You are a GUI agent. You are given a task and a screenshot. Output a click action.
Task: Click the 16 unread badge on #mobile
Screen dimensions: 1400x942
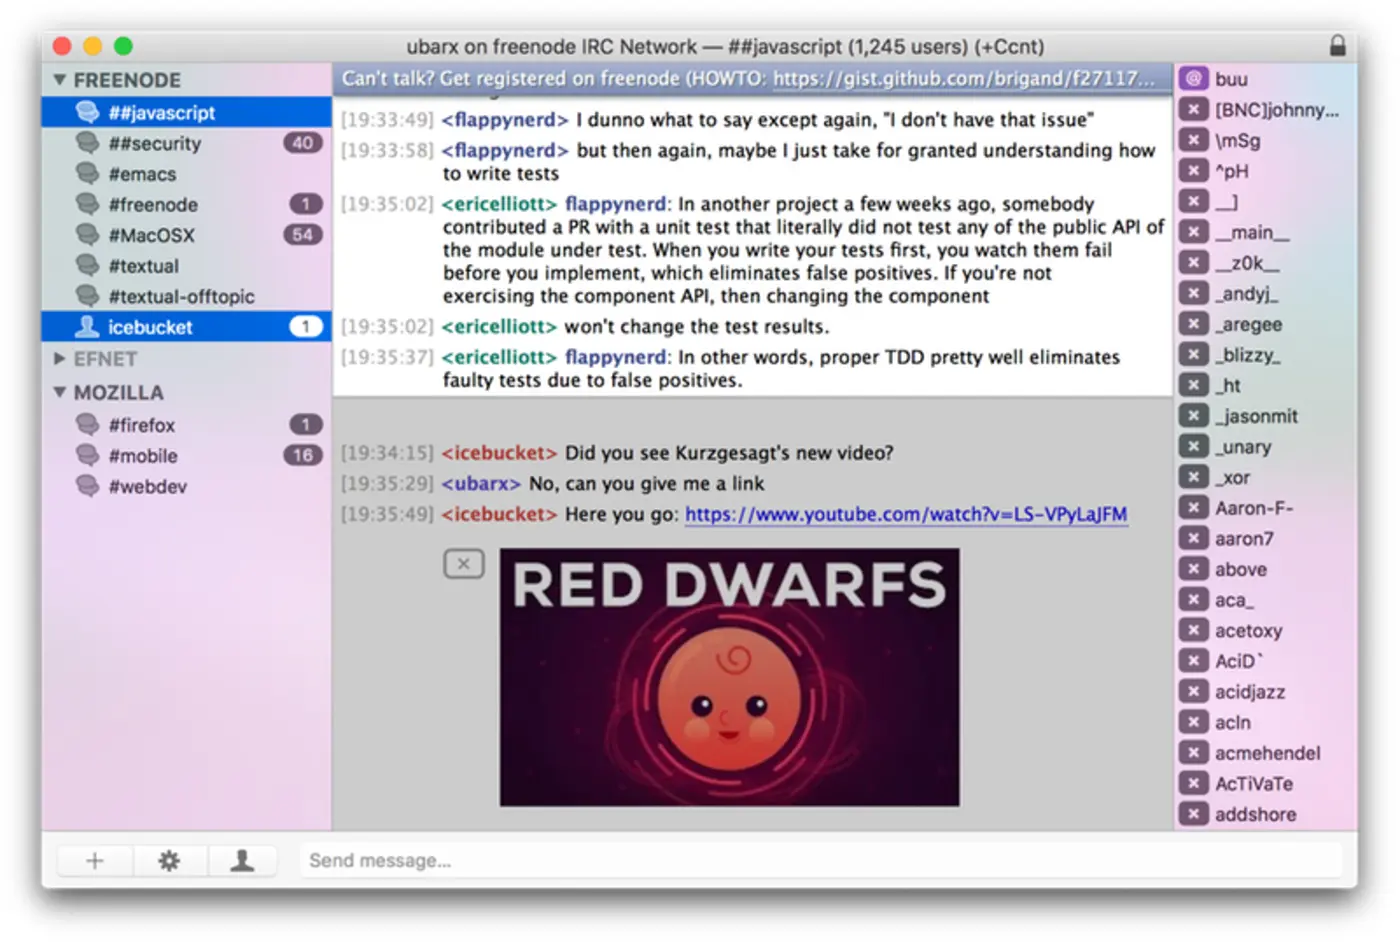tap(303, 455)
